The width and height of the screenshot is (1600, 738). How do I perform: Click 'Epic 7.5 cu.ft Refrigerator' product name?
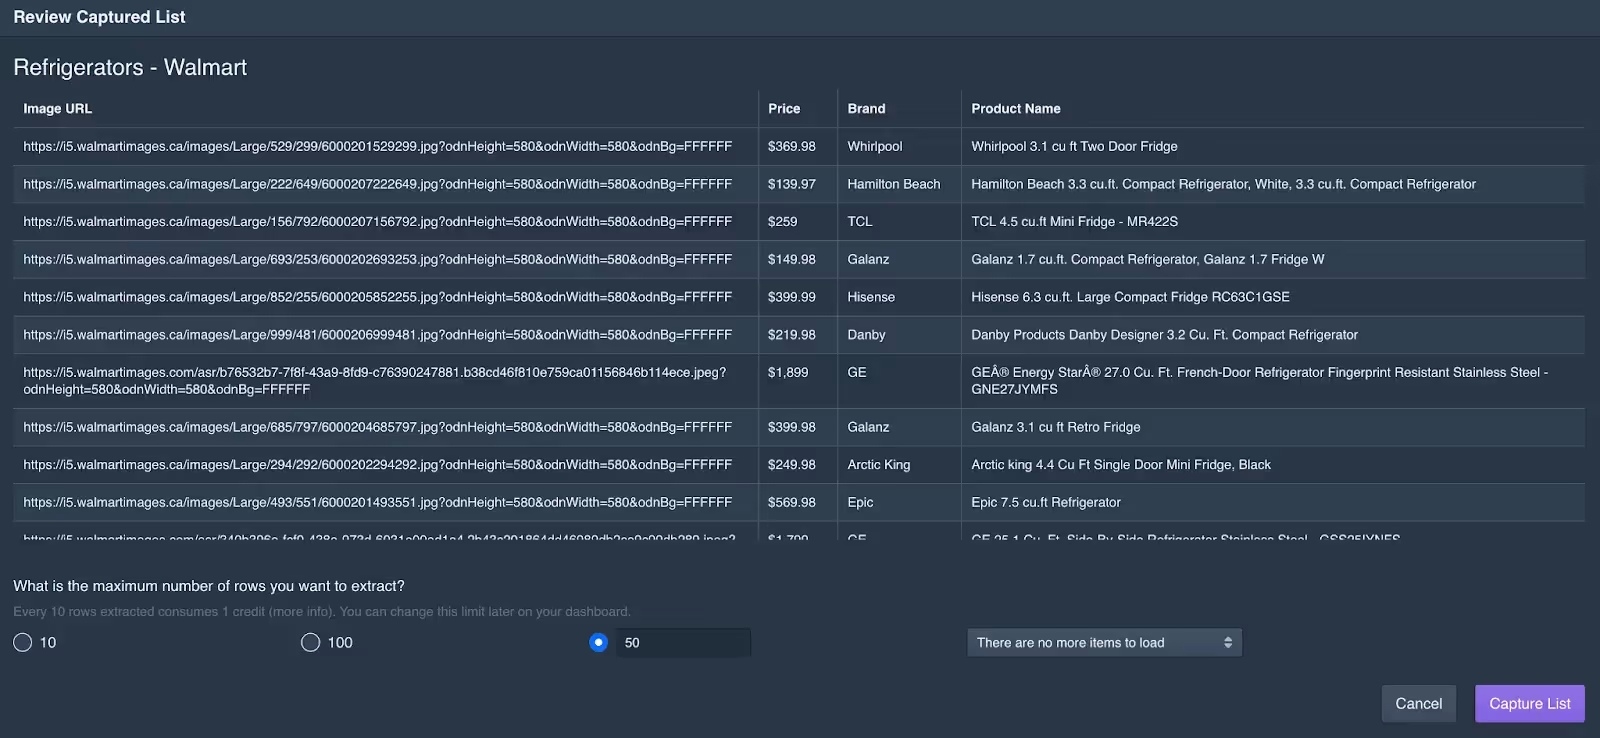point(1046,502)
